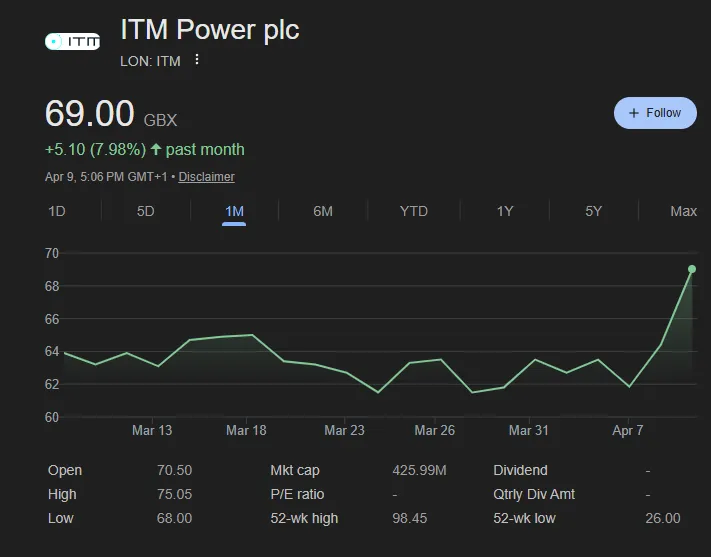Open the three-dot more options menu
The image size is (711, 557).
[x=197, y=59]
